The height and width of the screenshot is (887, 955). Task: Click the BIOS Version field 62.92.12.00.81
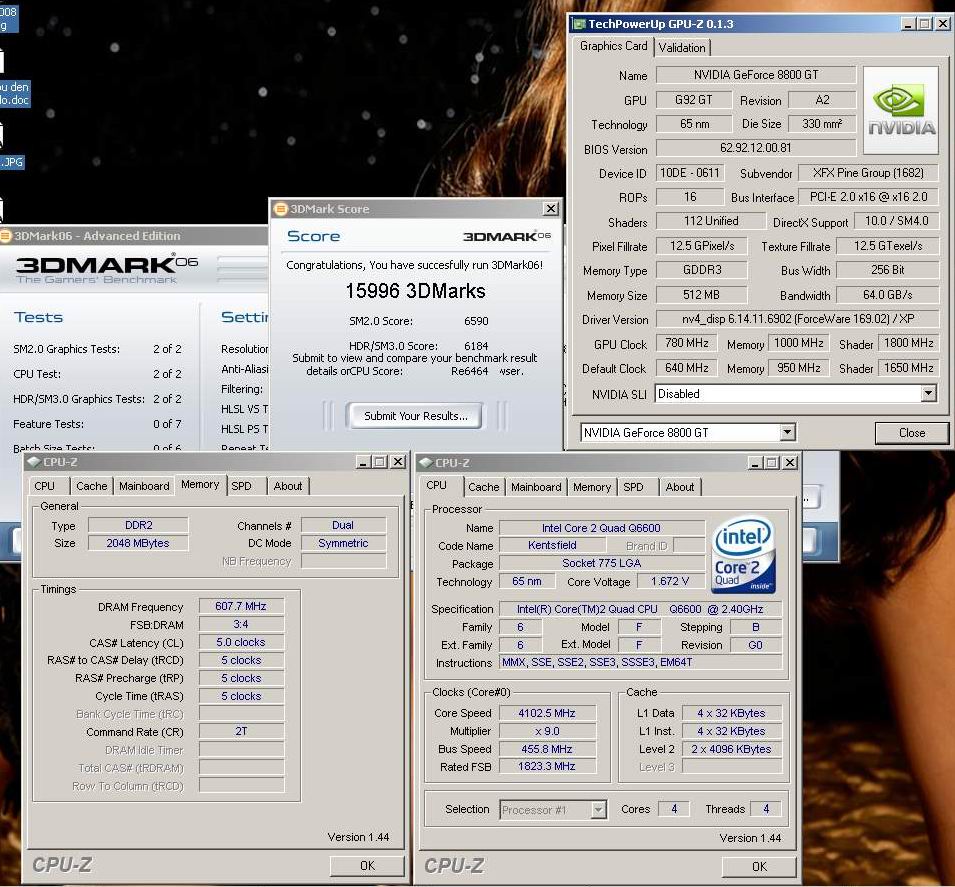click(756, 148)
